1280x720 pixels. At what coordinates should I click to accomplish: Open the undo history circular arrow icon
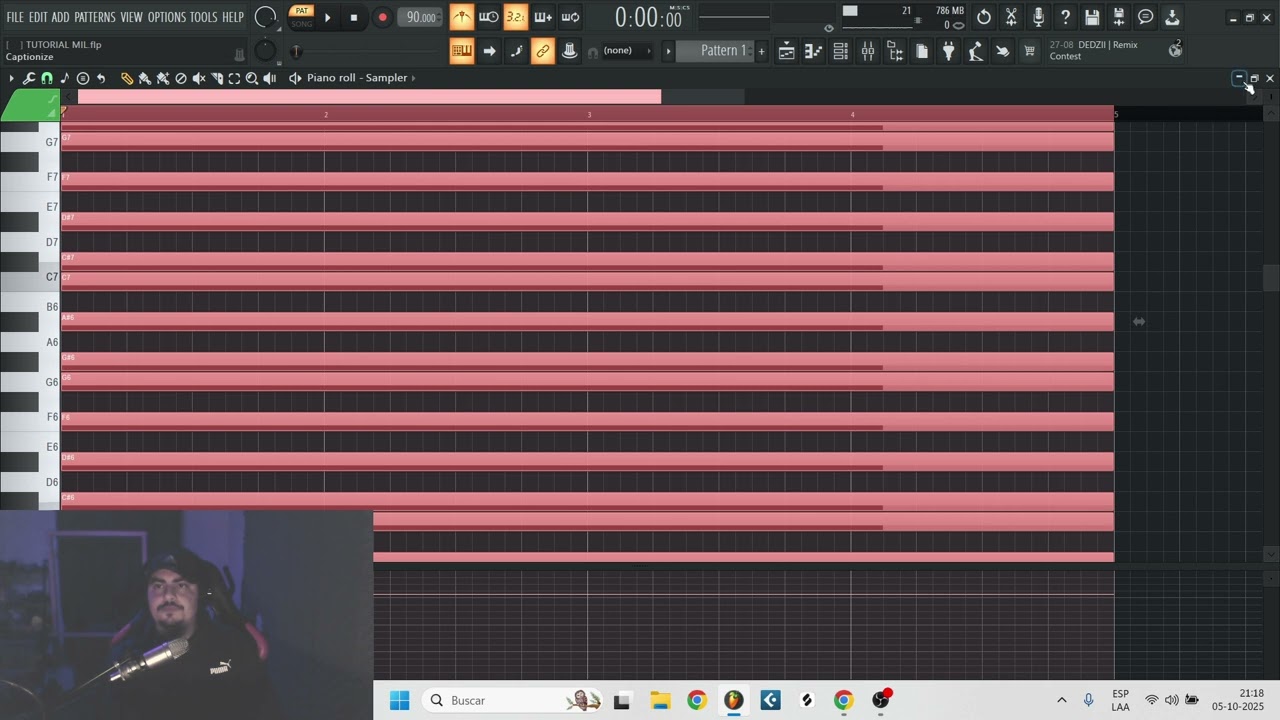click(x=984, y=17)
